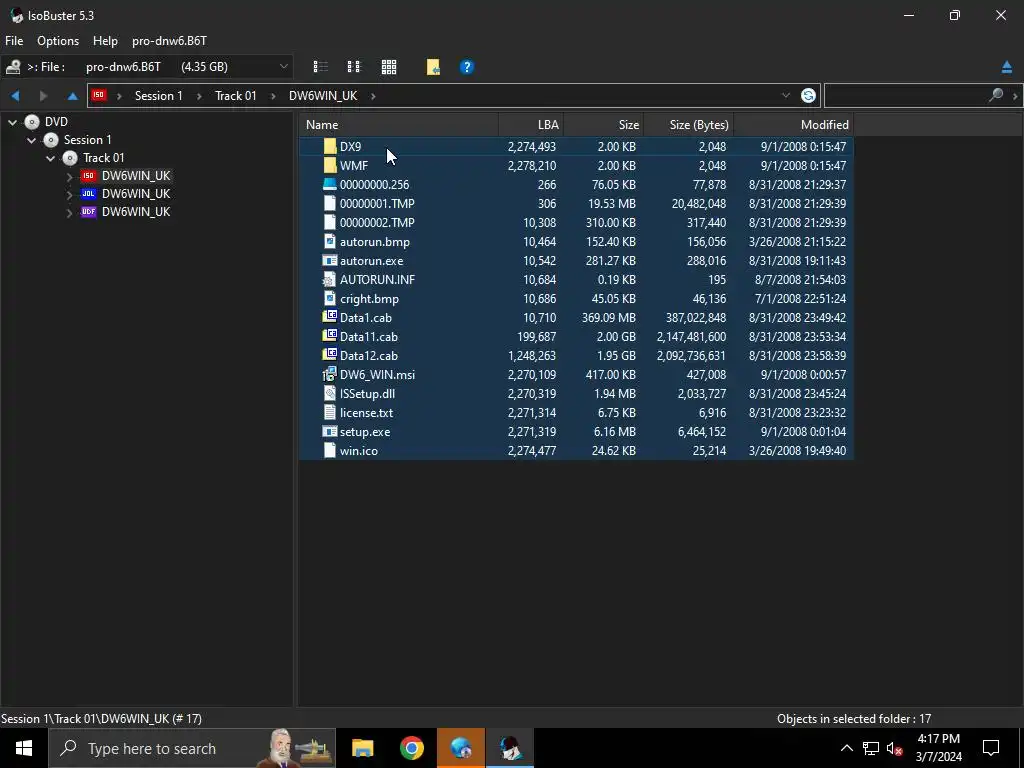
Task: Click the DW6_WIN.msi installer icon
Action: pos(330,374)
